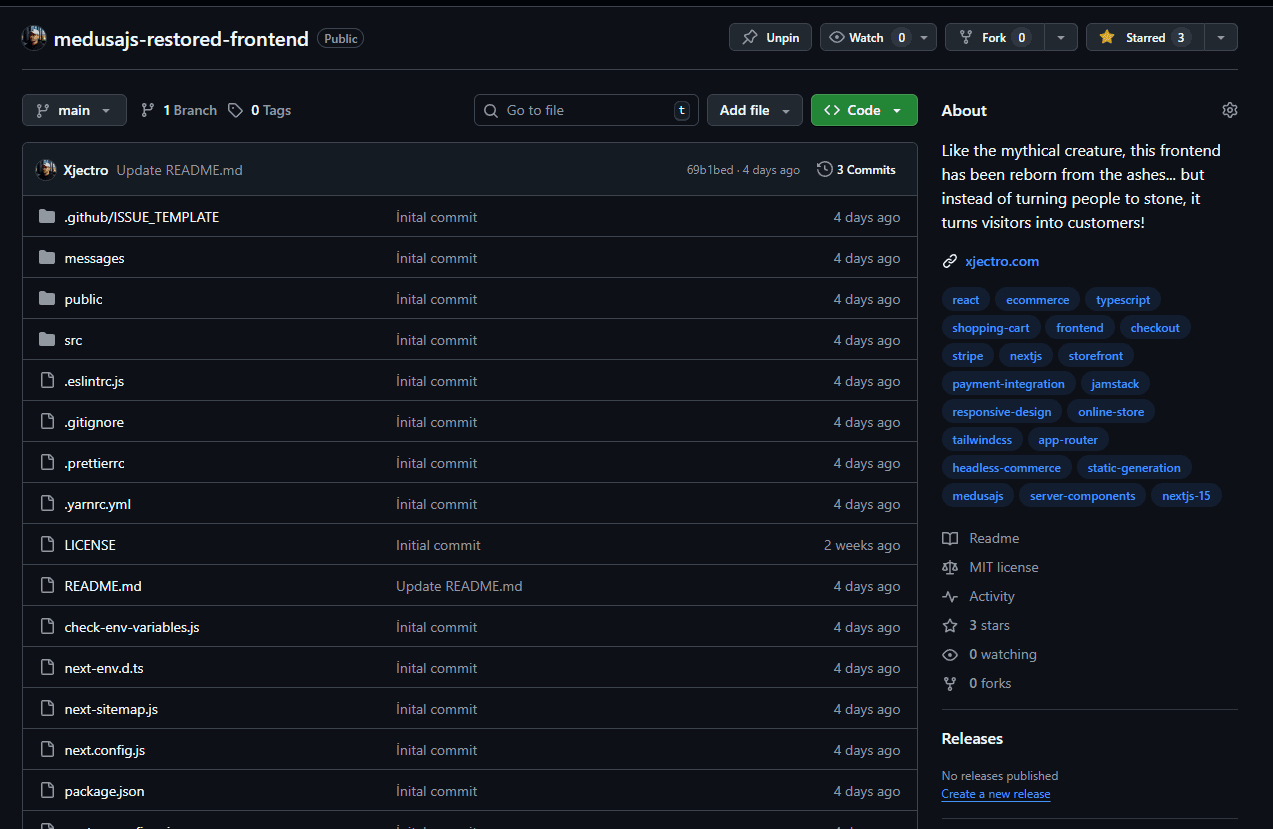Image resolution: width=1273 pixels, height=829 pixels.
Task: Click the clock icon beside 3 Commits
Action: (822, 169)
